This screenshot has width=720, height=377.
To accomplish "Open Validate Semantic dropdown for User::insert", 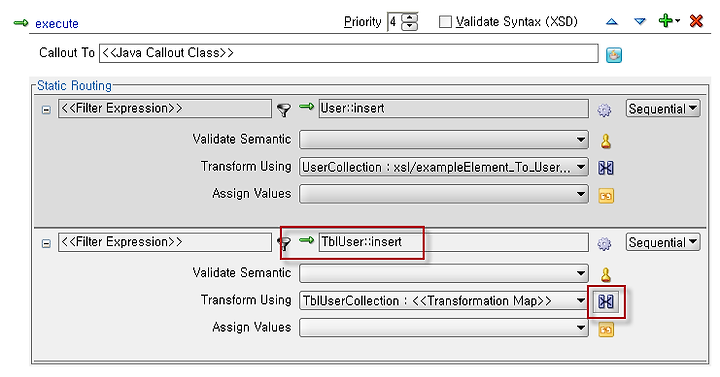I will [x=444, y=140].
